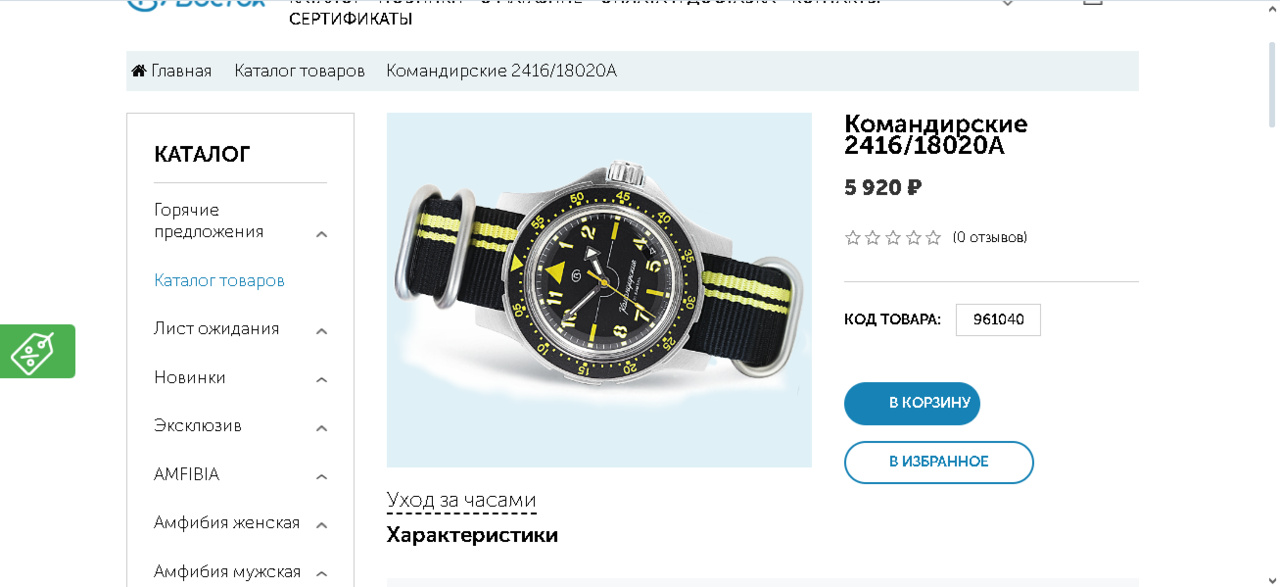Expand the Эксклюзив category chevron

(x=321, y=428)
